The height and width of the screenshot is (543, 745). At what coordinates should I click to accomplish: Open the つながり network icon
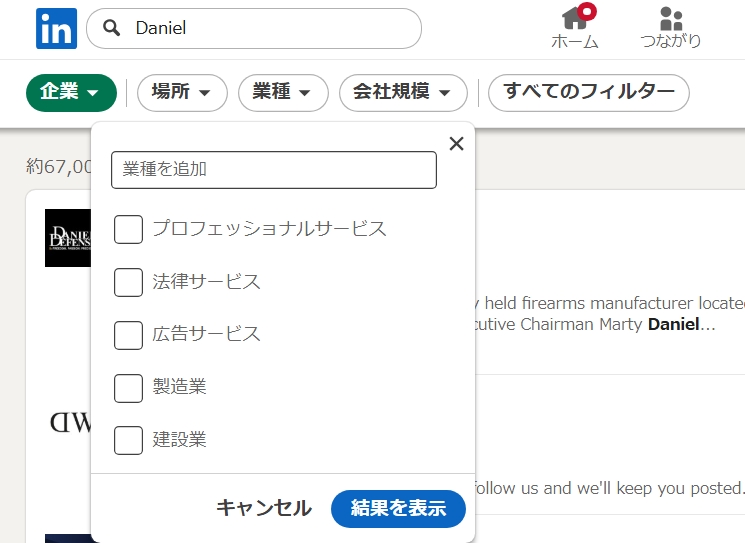(671, 19)
